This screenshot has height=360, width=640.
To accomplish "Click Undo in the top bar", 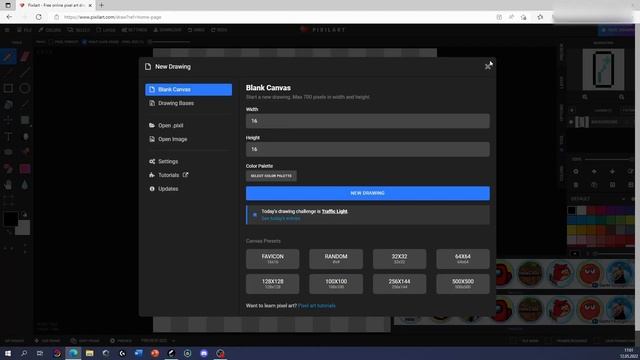I will [x=196, y=30].
